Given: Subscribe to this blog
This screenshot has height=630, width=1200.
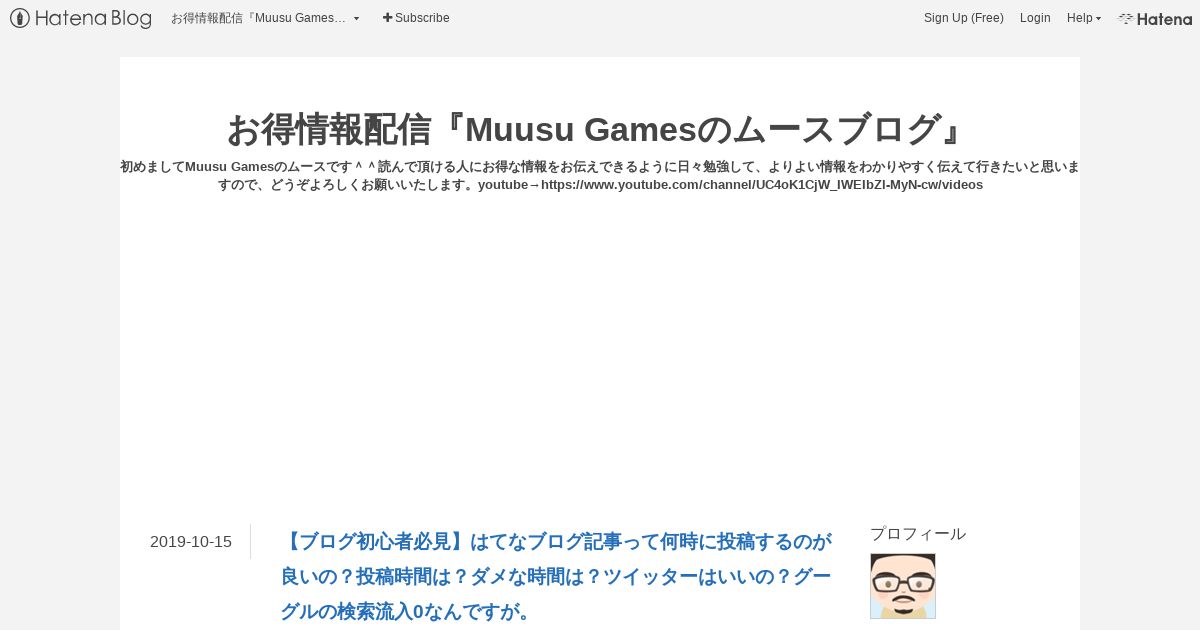Looking at the screenshot, I should tap(416, 18).
